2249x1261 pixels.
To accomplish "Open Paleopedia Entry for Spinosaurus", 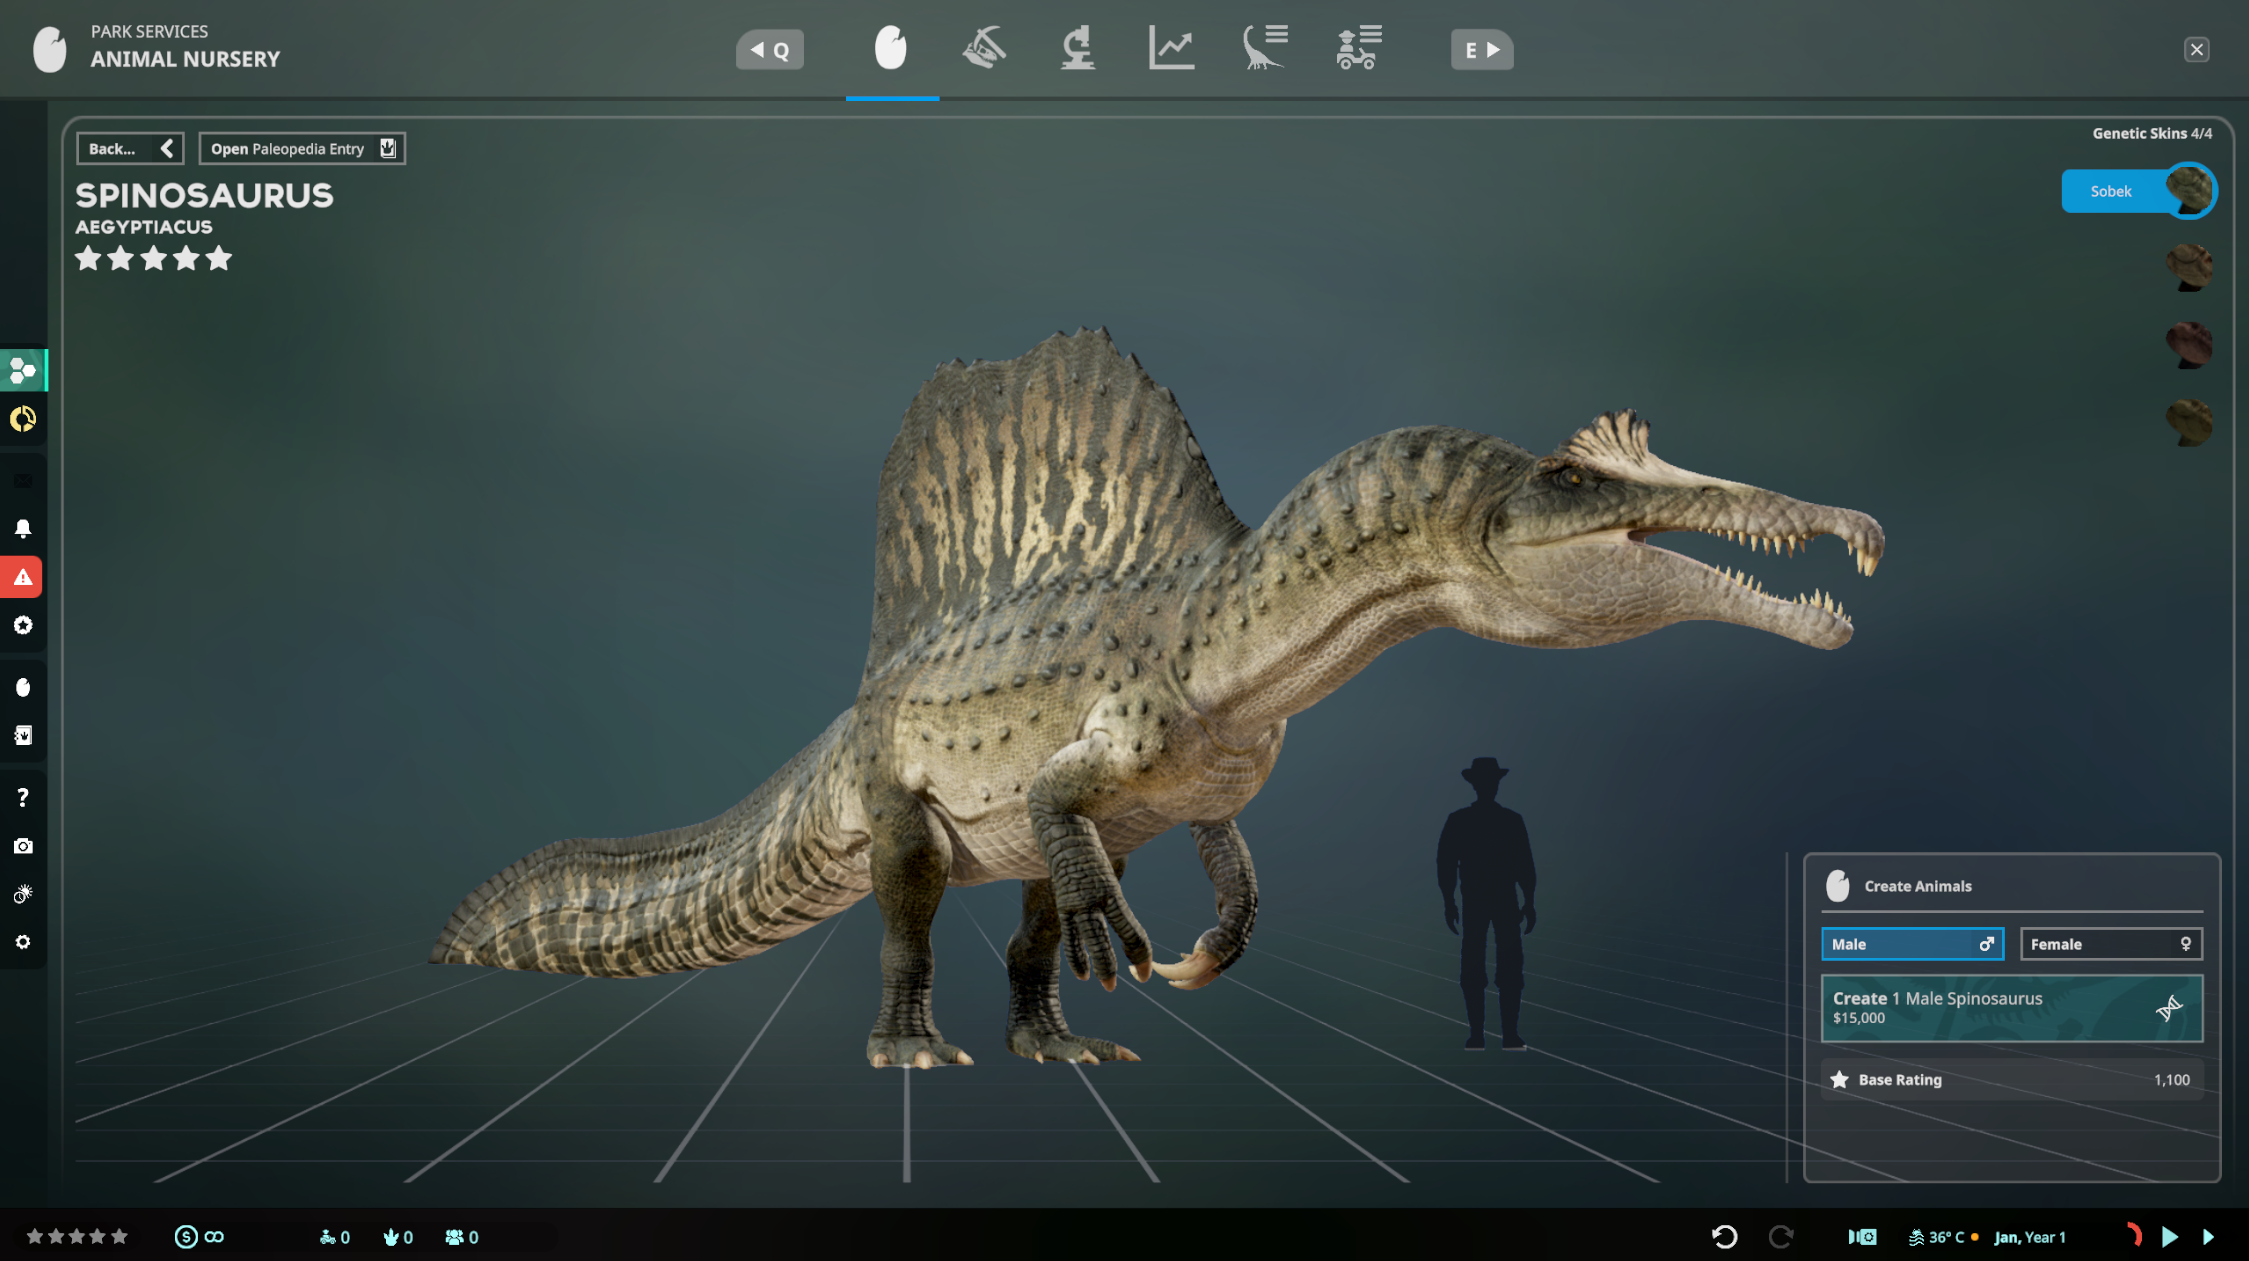I will point(302,149).
